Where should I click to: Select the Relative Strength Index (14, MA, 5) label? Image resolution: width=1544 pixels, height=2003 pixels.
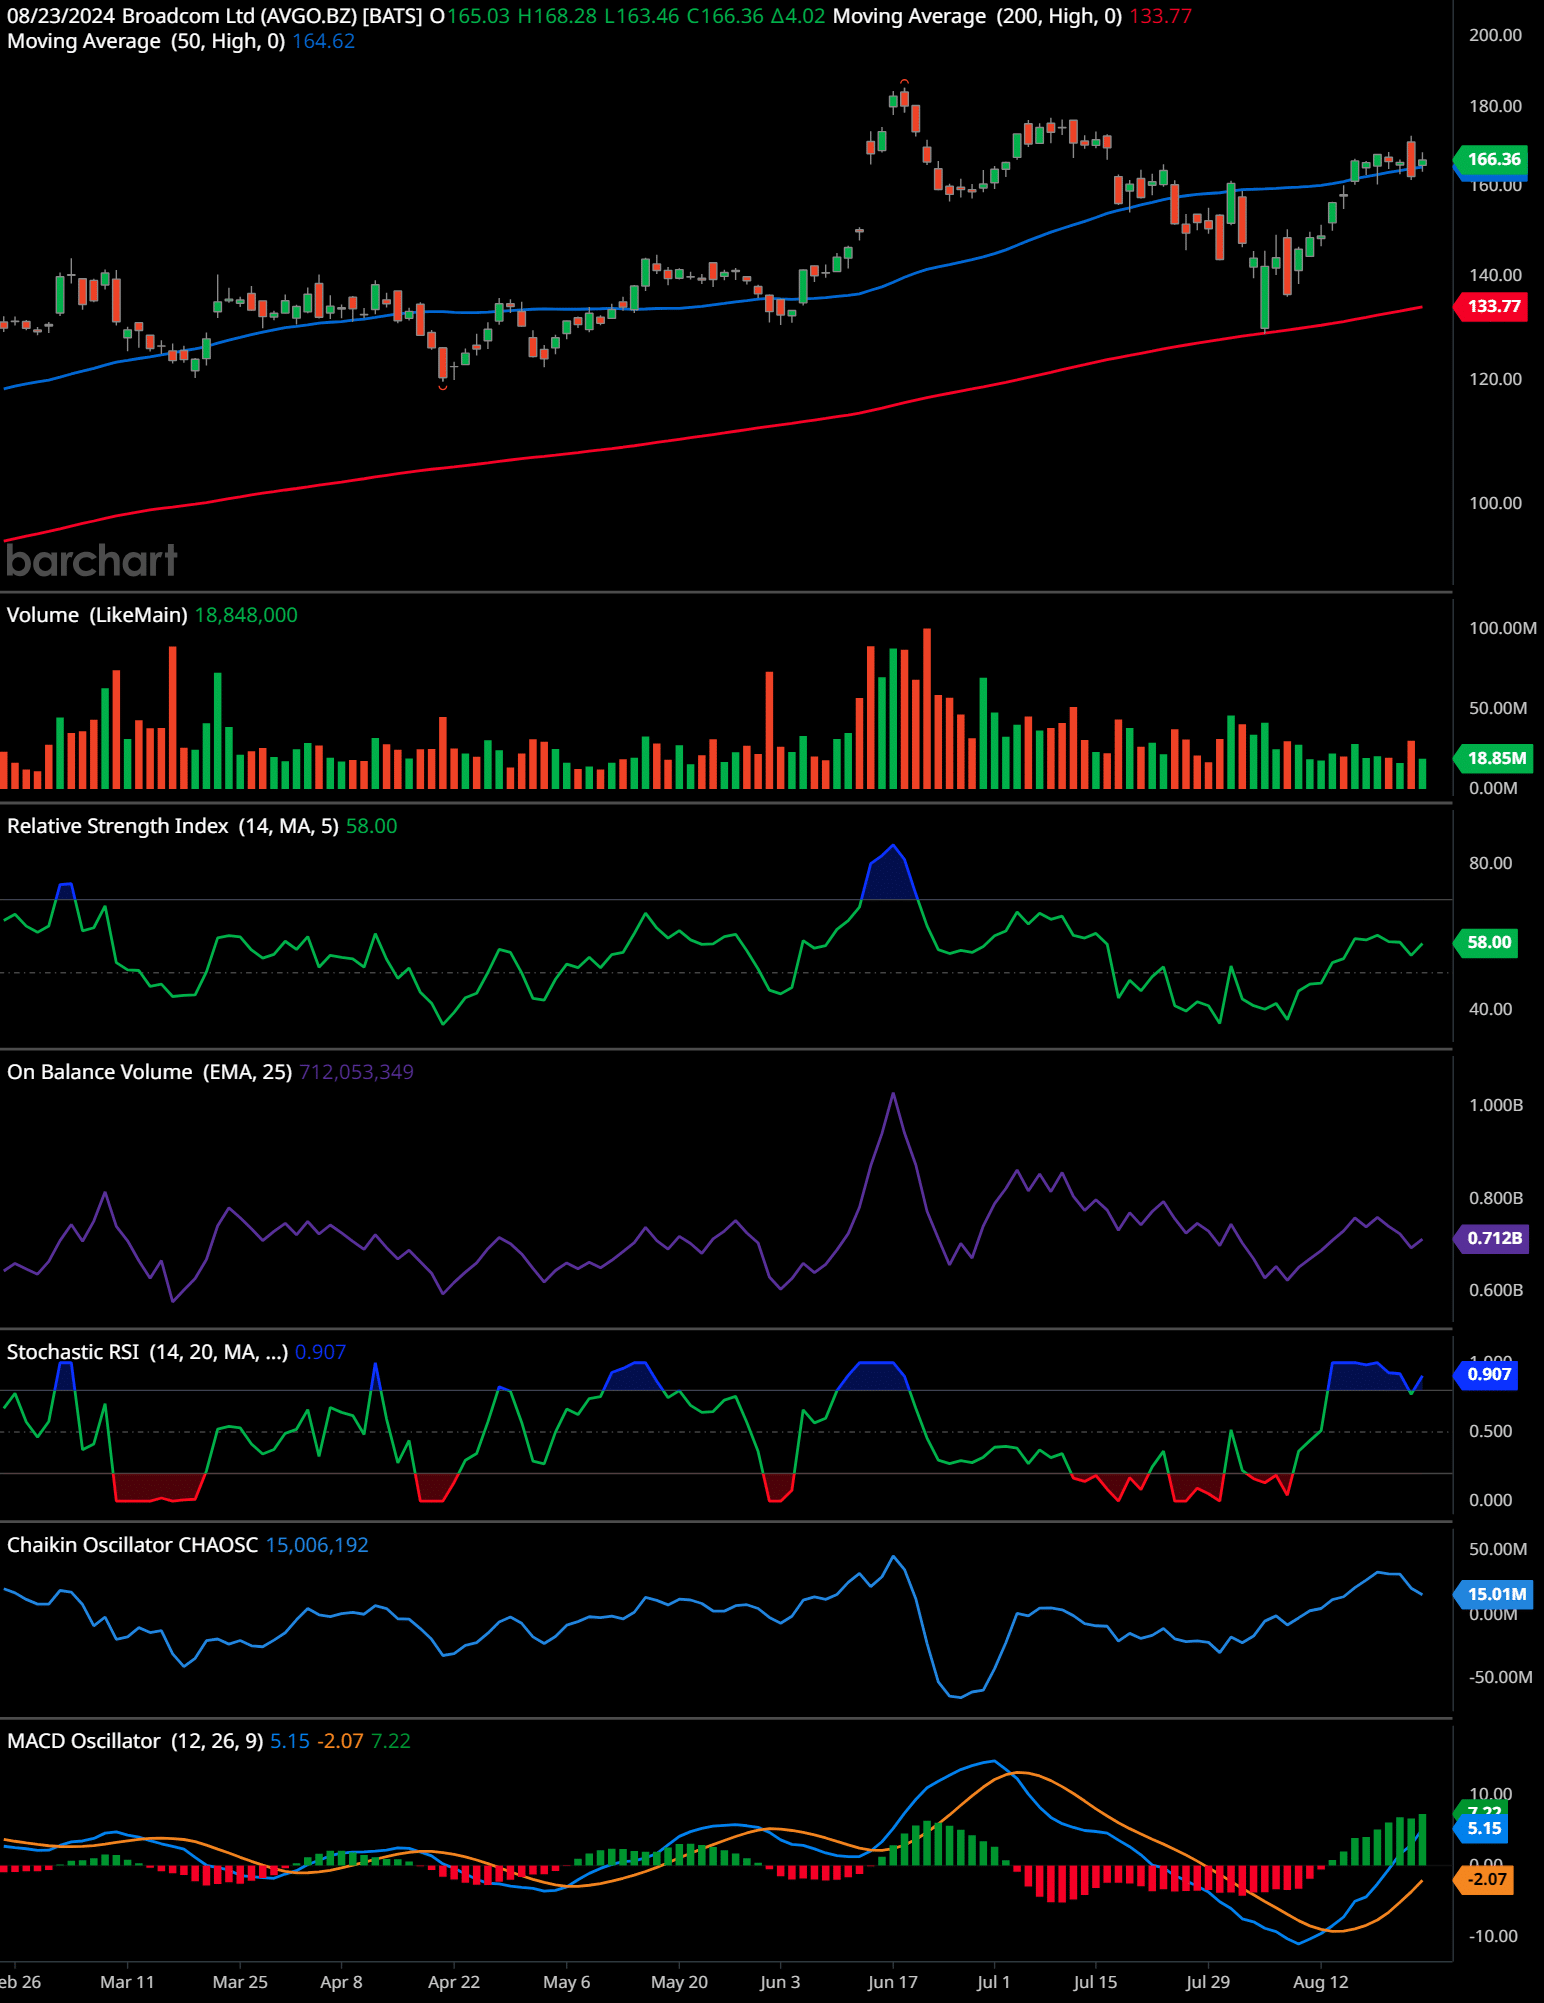point(173,826)
